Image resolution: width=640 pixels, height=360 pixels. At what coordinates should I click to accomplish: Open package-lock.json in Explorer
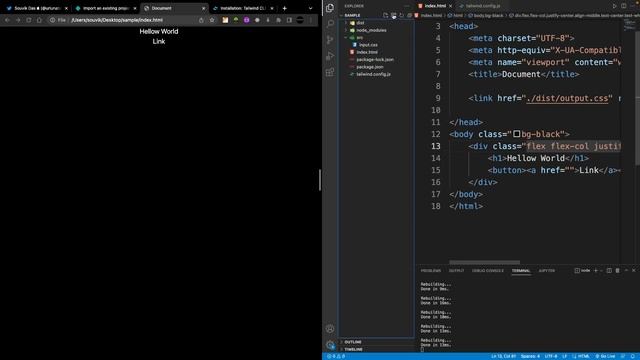[x=376, y=60]
